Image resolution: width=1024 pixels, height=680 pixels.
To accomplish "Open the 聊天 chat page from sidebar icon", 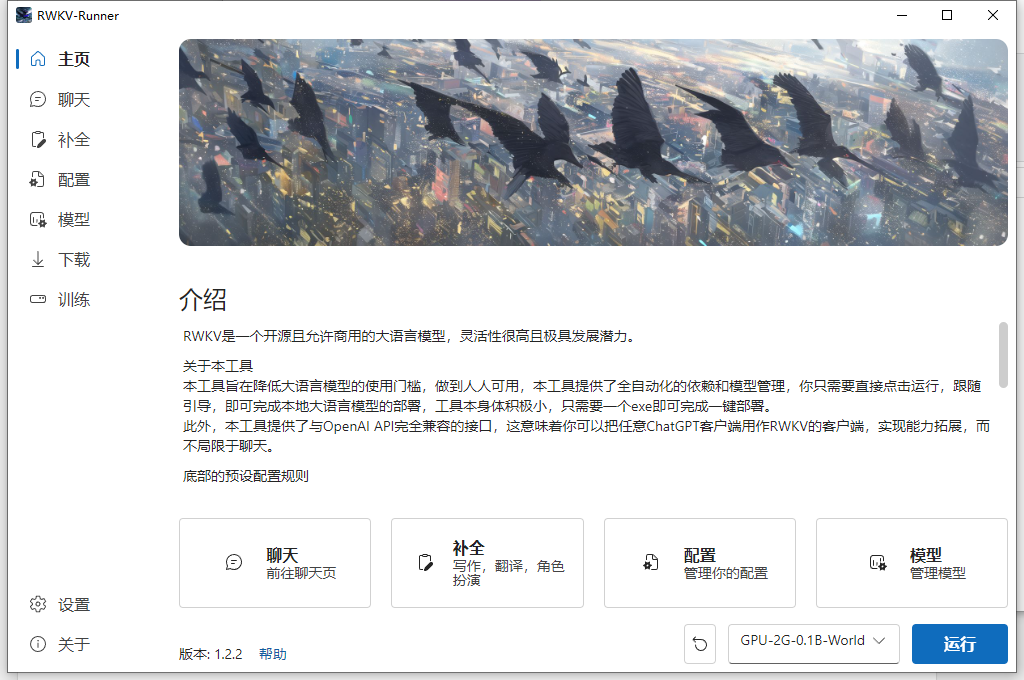I will point(38,99).
